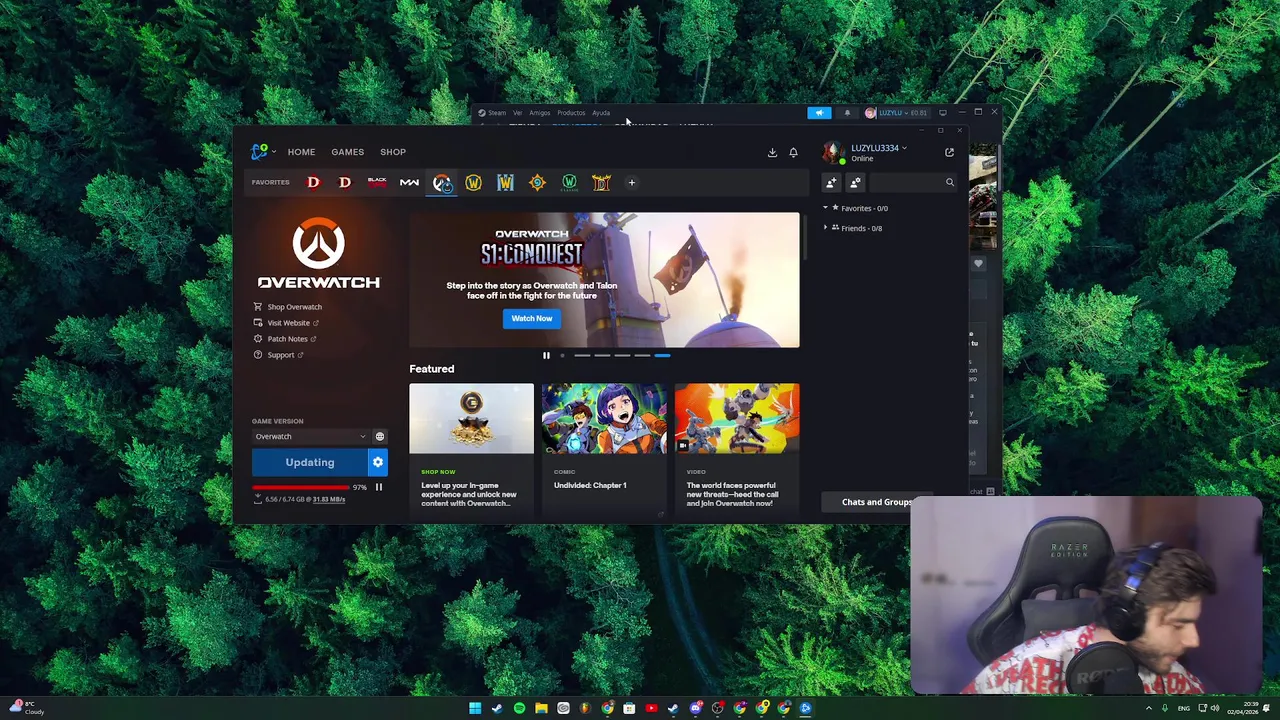Select the World of Warcraft icon
1280x720 pixels.
pos(473,183)
